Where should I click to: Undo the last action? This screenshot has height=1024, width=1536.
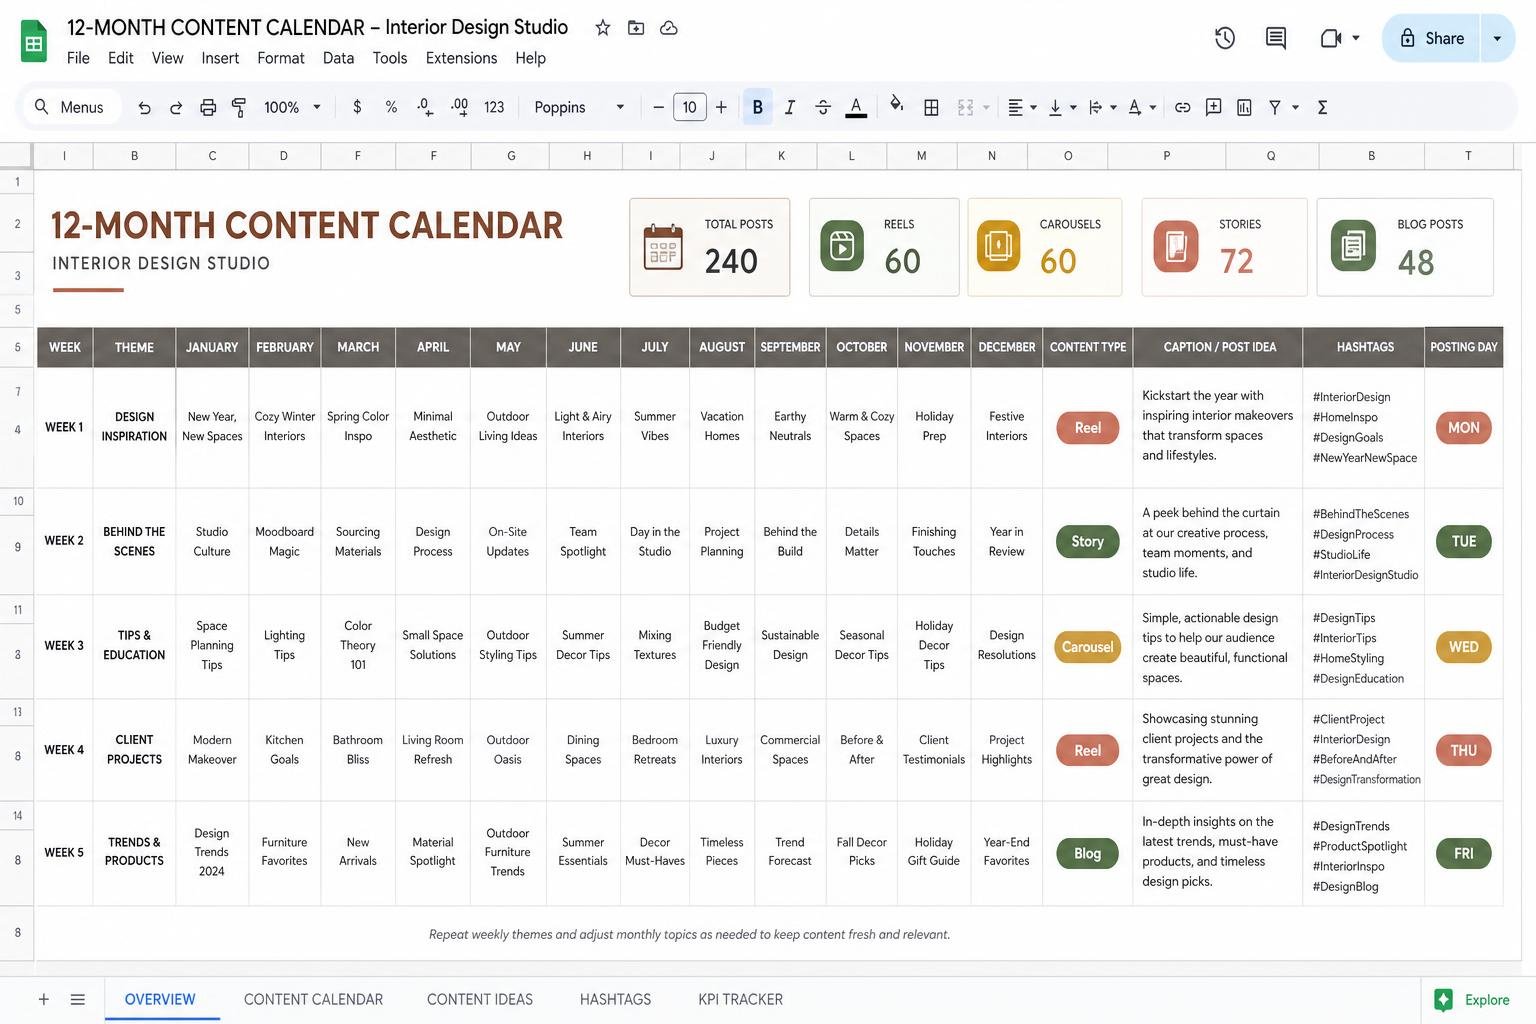(144, 107)
